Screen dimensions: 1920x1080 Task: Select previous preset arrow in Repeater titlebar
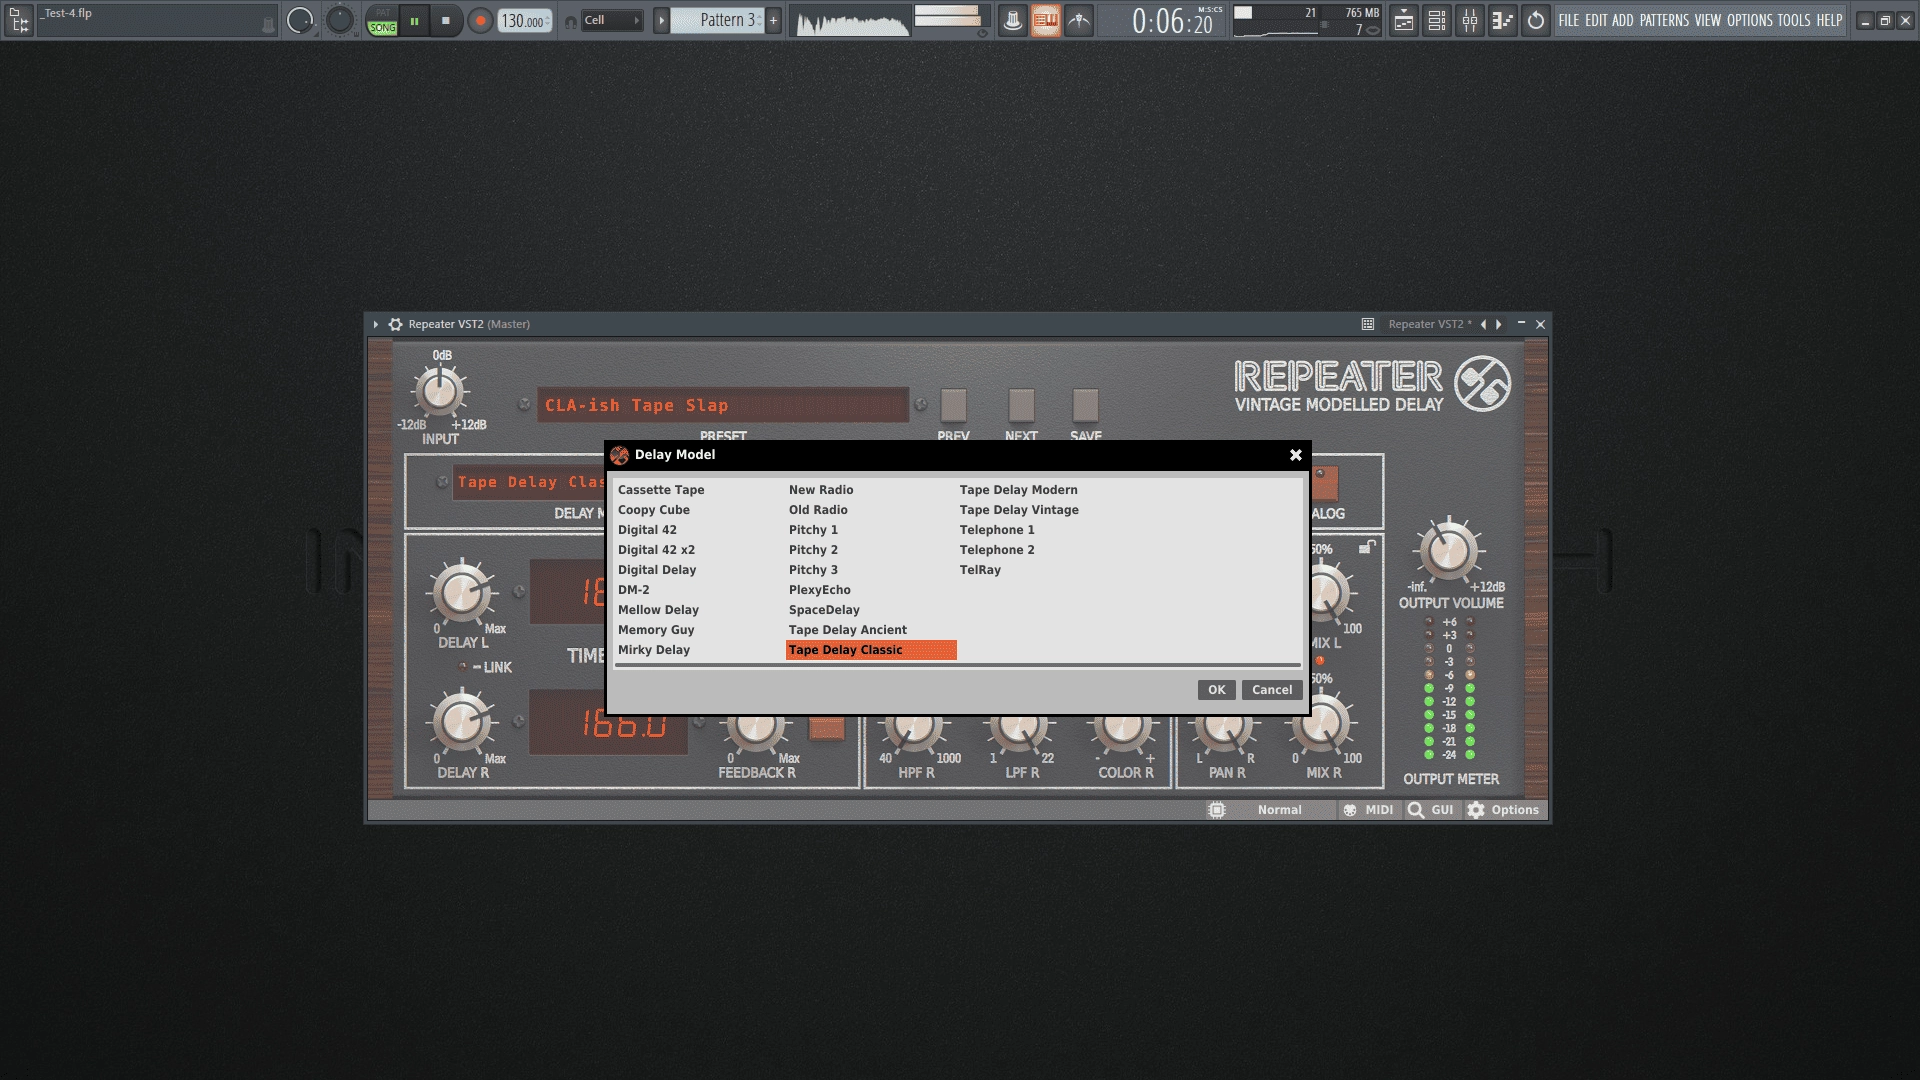(x=1483, y=324)
